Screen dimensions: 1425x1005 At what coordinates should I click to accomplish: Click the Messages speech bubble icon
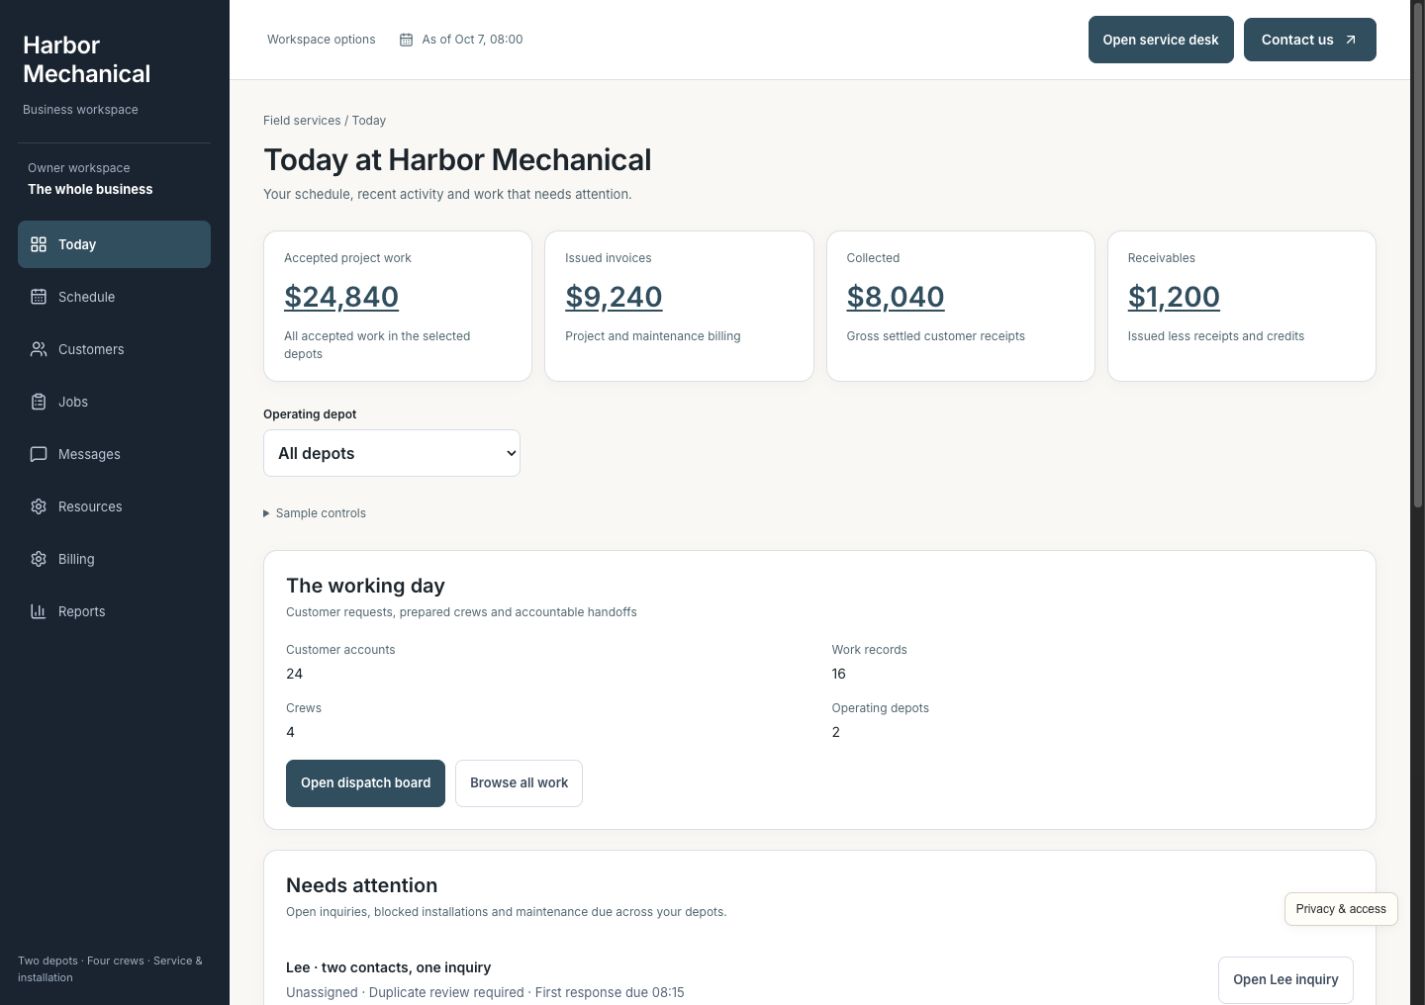tap(38, 454)
